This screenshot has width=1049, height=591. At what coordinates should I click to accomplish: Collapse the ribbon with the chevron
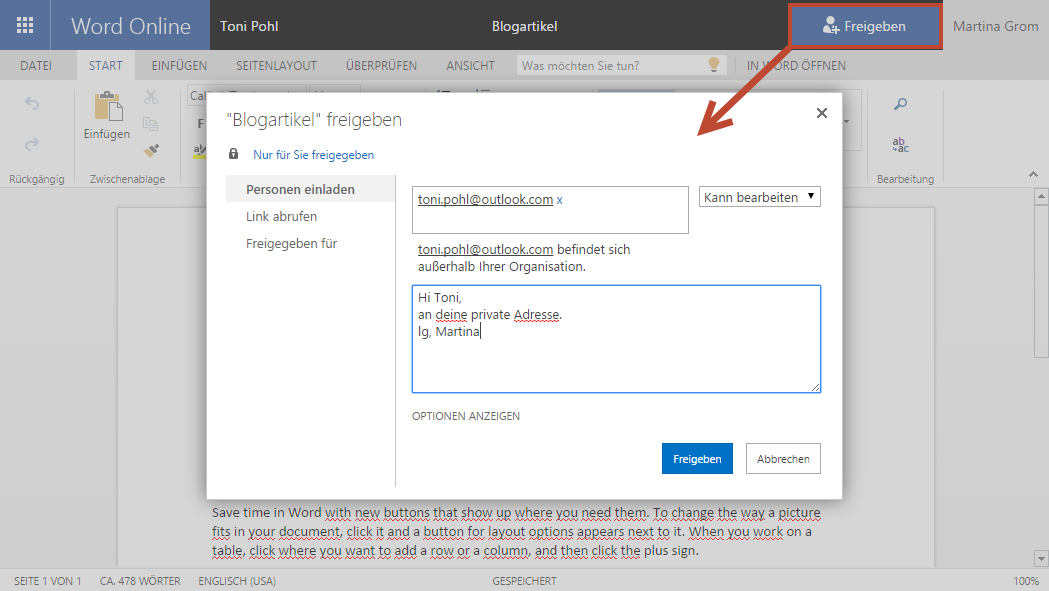coord(1033,174)
